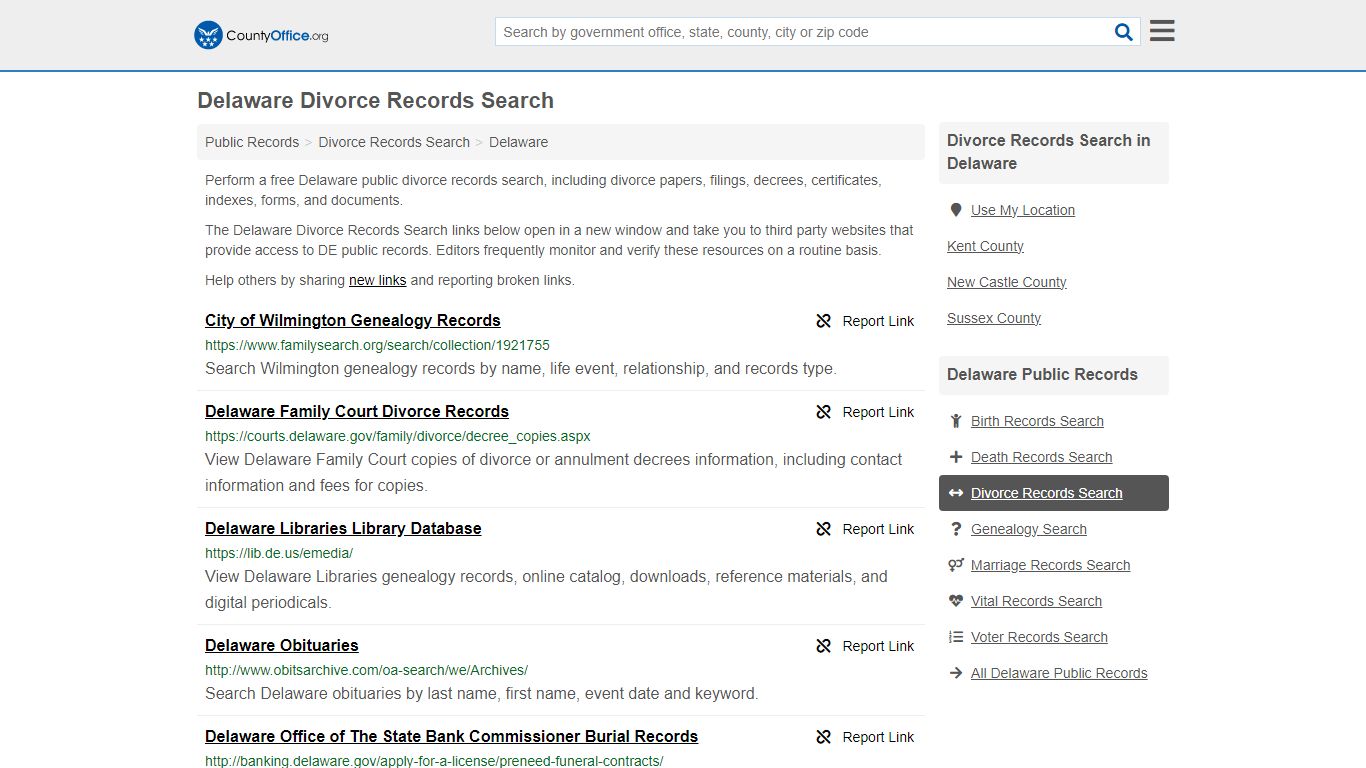Click the Vital Records heartbeat icon
Viewport: 1366px width, 768px height.
pyautogui.click(x=956, y=601)
